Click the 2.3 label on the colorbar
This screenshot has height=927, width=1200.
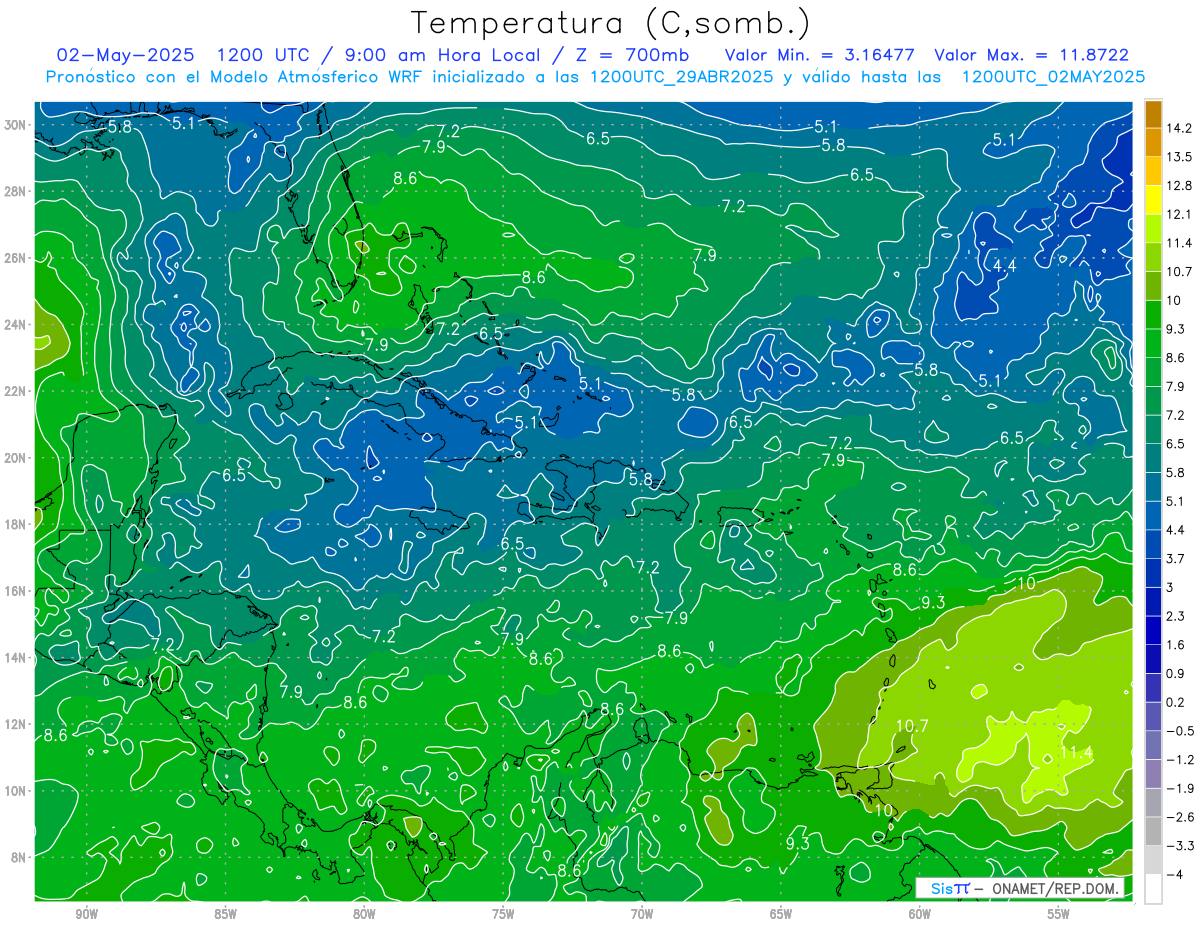pyautogui.click(x=1176, y=616)
